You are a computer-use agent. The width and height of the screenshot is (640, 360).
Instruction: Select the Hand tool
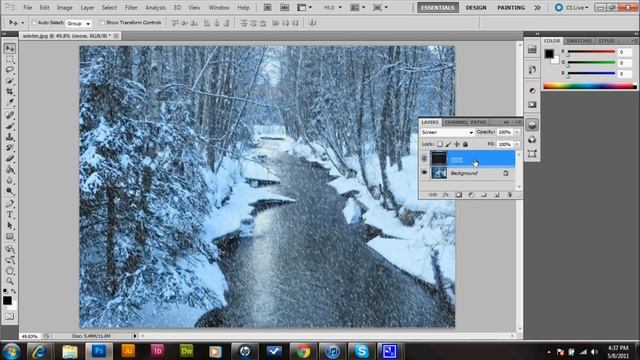tap(10, 270)
